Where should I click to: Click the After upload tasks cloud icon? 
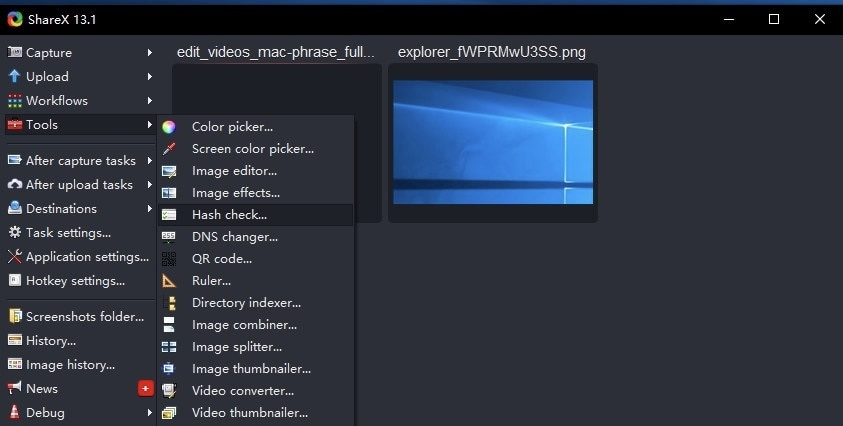pyautogui.click(x=15, y=184)
